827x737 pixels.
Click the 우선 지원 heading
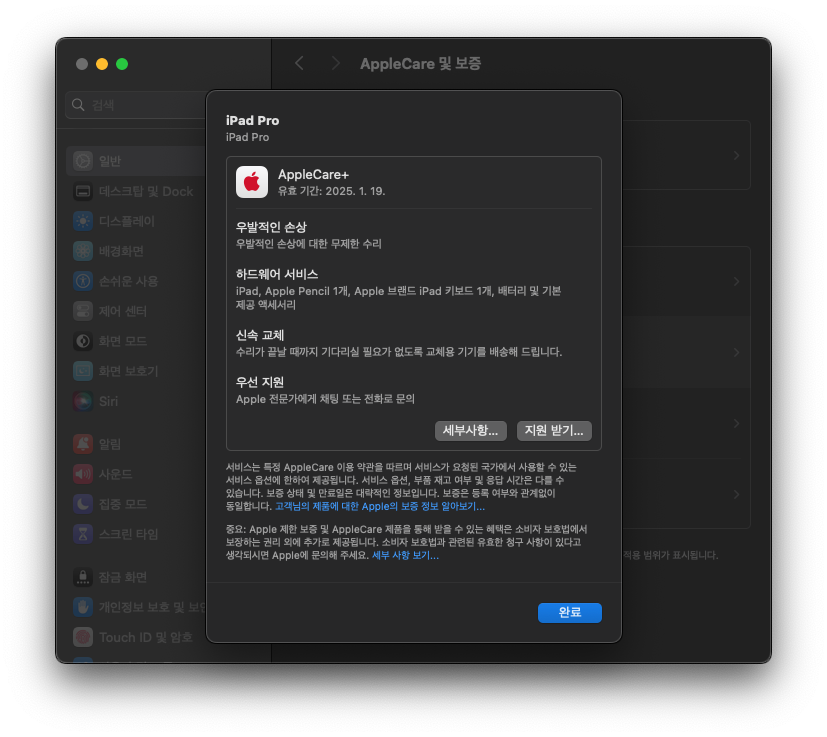(x=260, y=382)
